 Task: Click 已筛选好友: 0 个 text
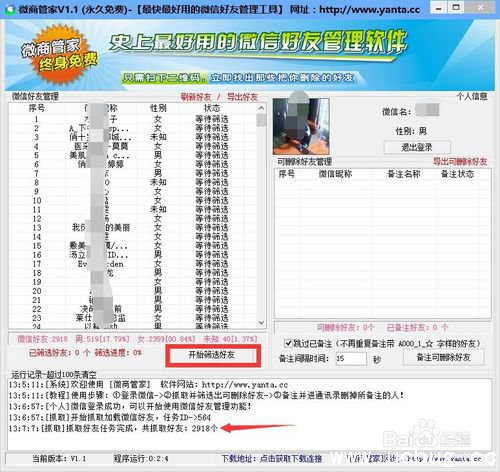pyautogui.click(x=60, y=353)
